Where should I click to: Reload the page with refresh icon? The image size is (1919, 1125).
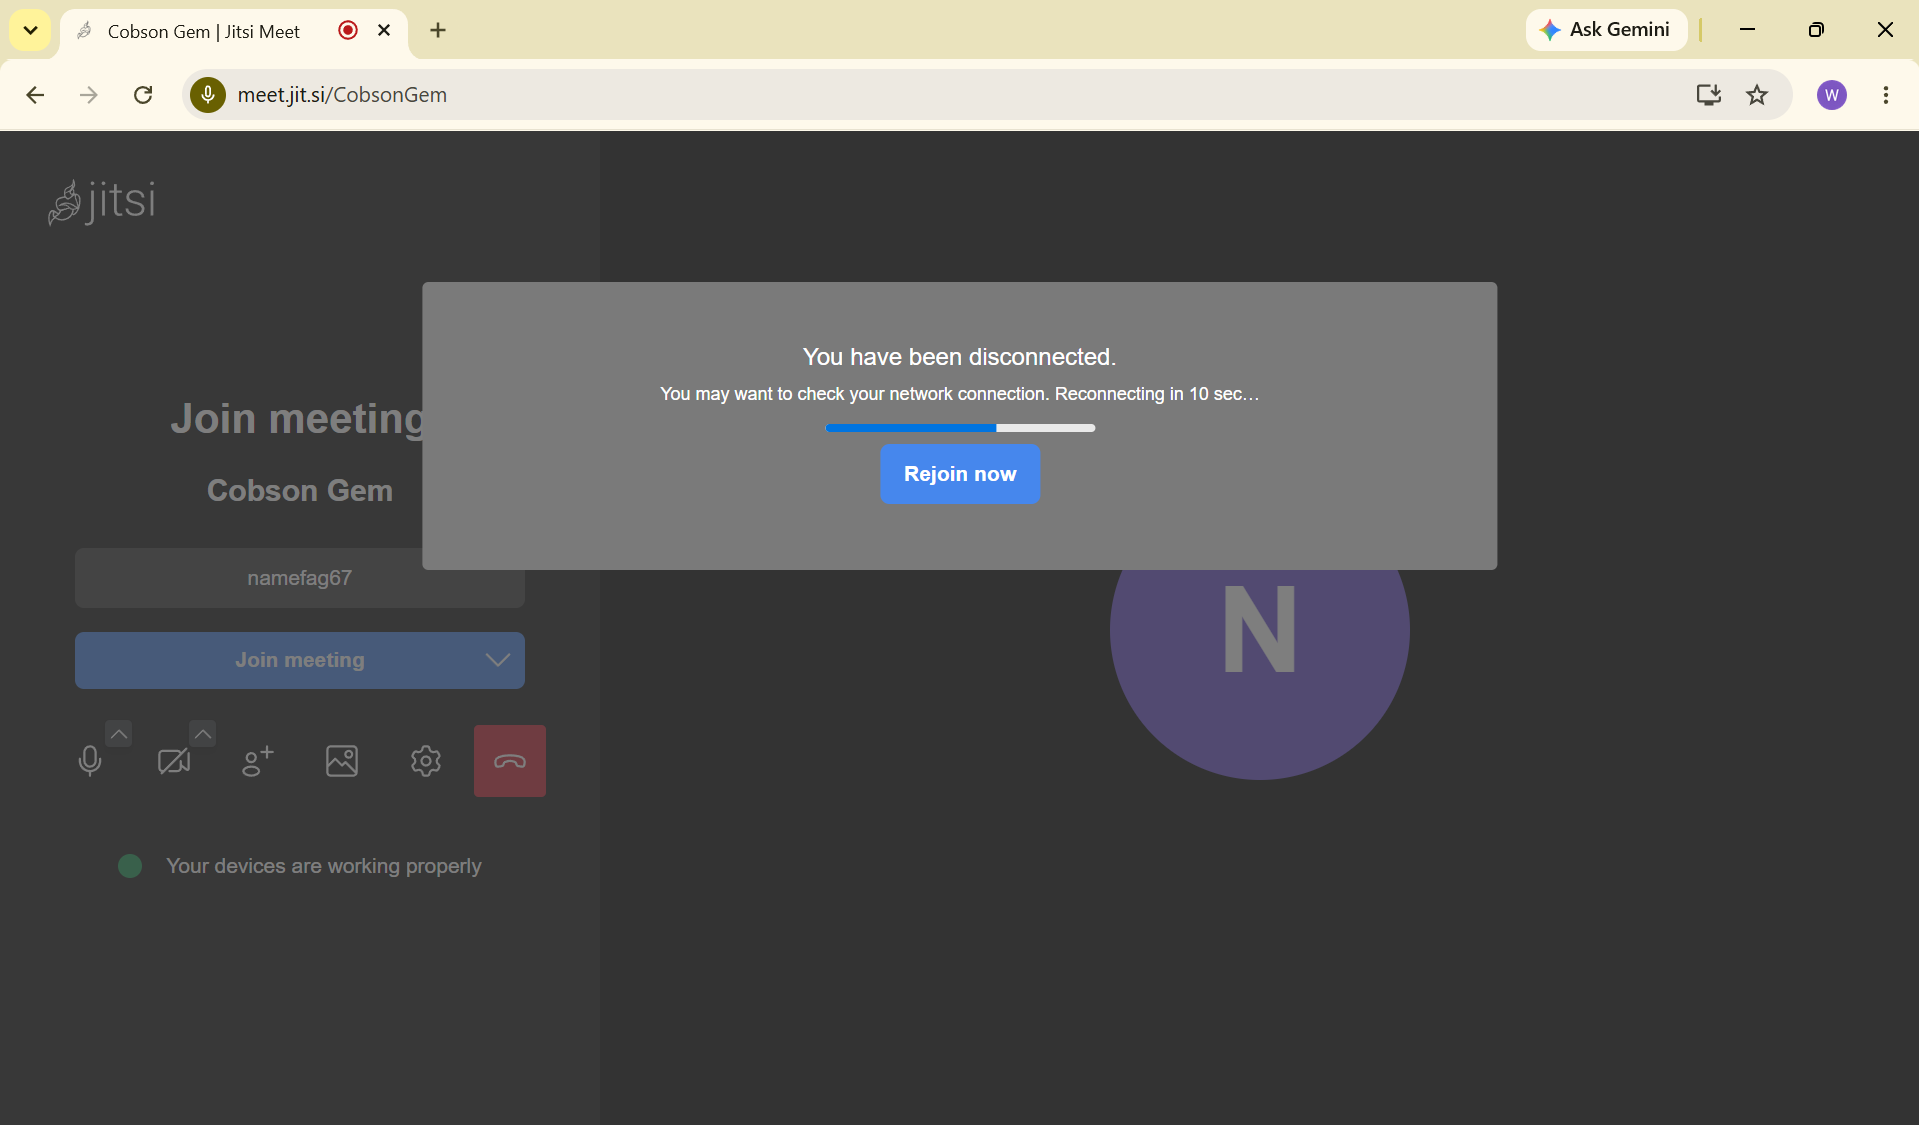(143, 95)
